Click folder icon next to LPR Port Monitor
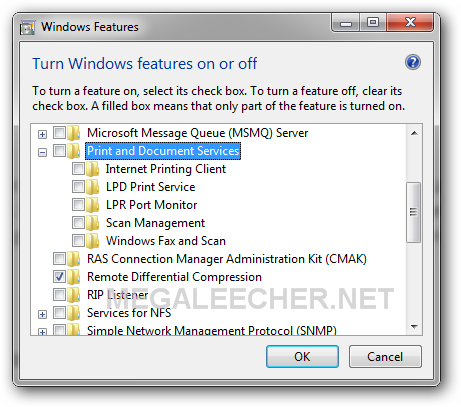 (x=93, y=205)
